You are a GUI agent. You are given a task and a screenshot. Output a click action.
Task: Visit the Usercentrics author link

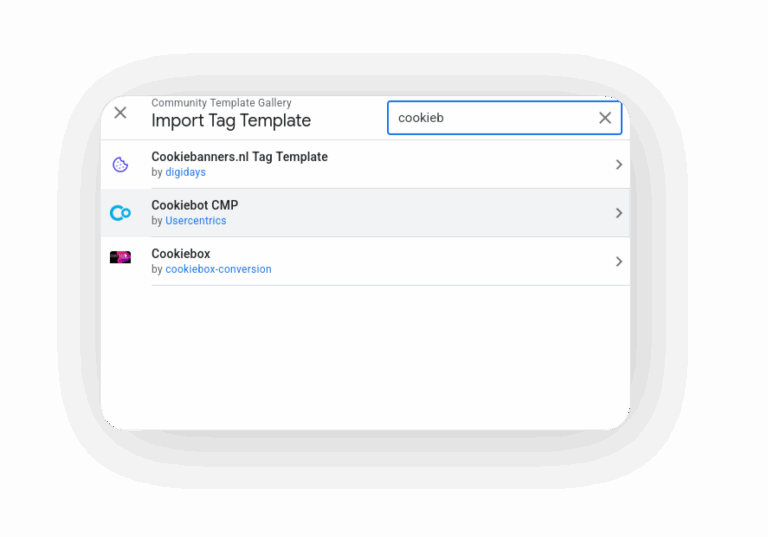tap(195, 220)
